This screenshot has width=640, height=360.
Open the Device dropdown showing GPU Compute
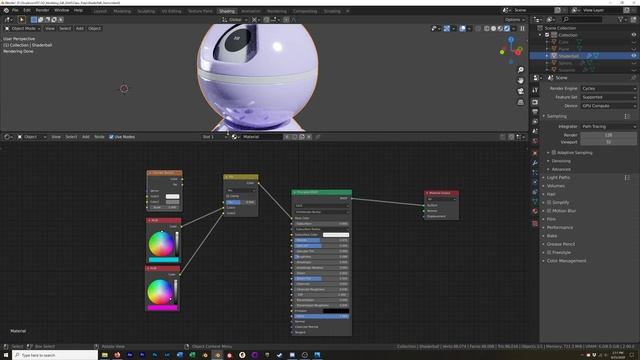click(609, 106)
